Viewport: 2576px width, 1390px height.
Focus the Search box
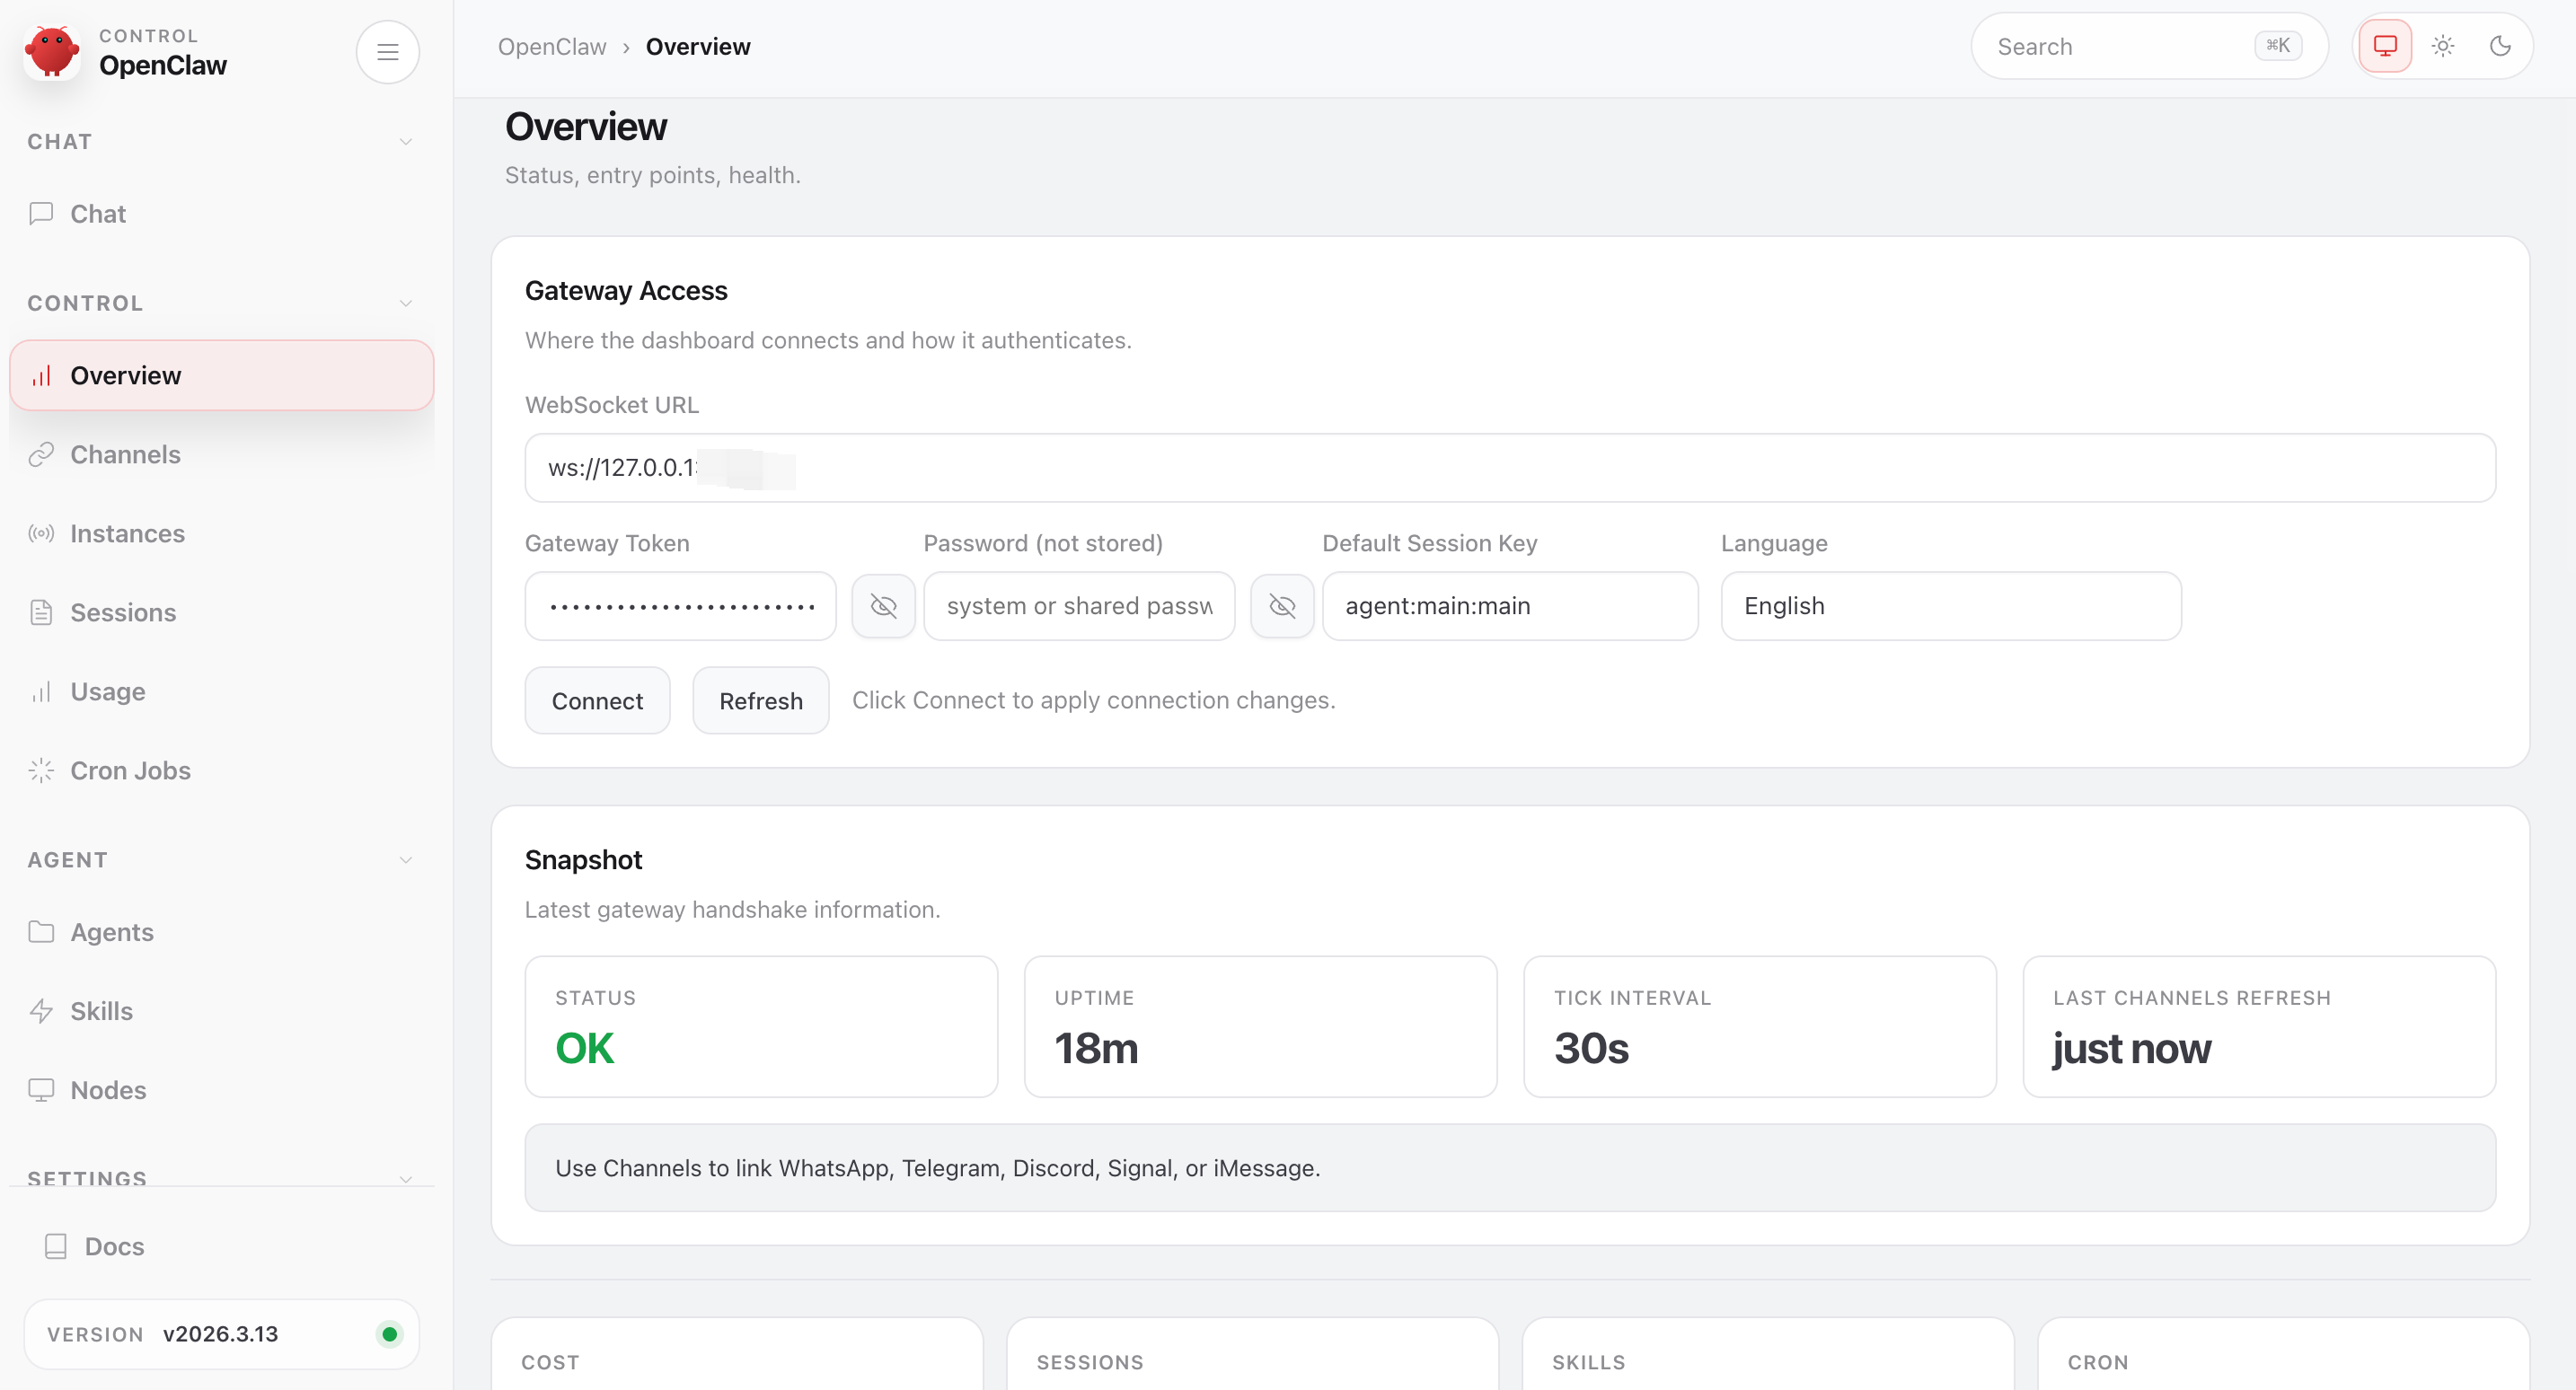2149,46
